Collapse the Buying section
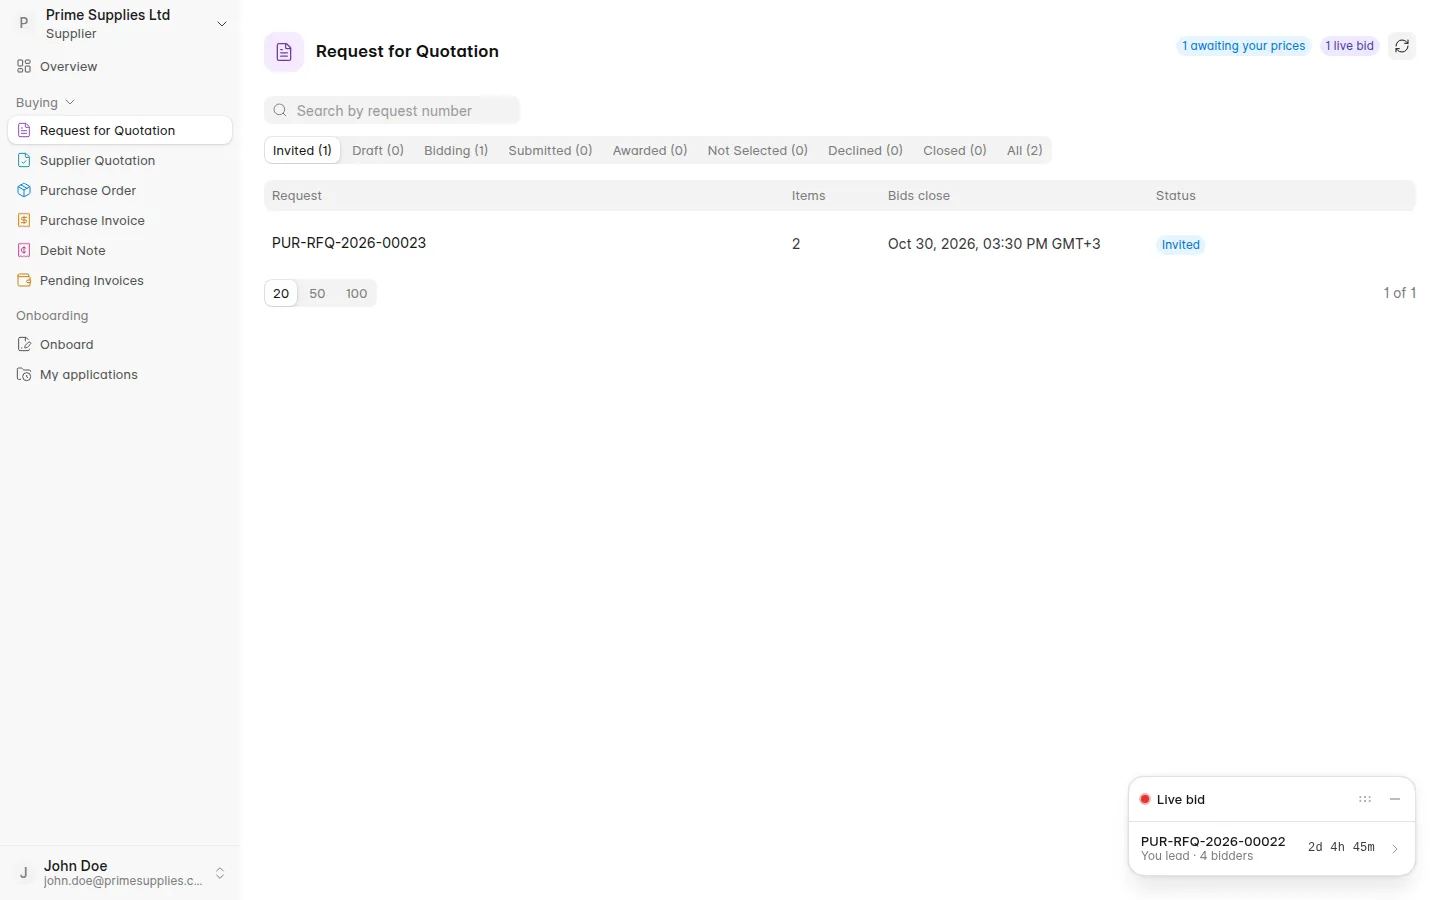 tap(45, 102)
